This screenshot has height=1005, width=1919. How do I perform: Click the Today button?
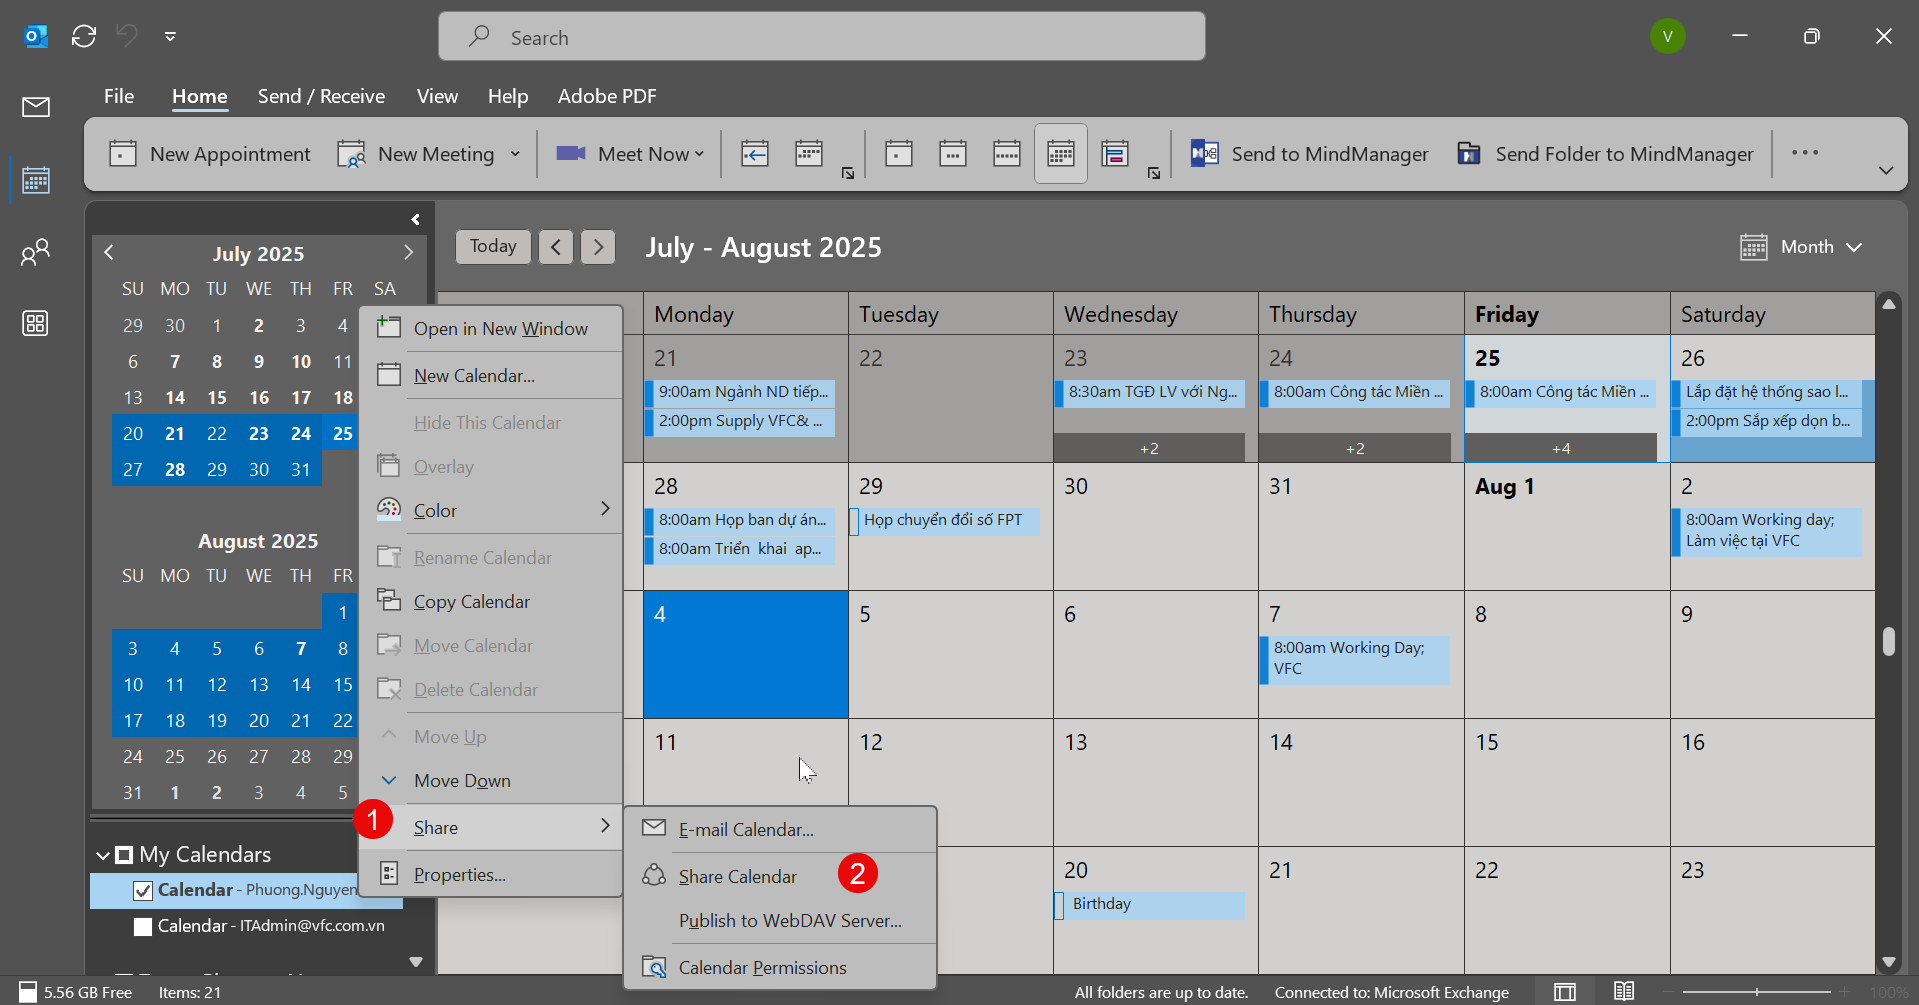tap(493, 247)
